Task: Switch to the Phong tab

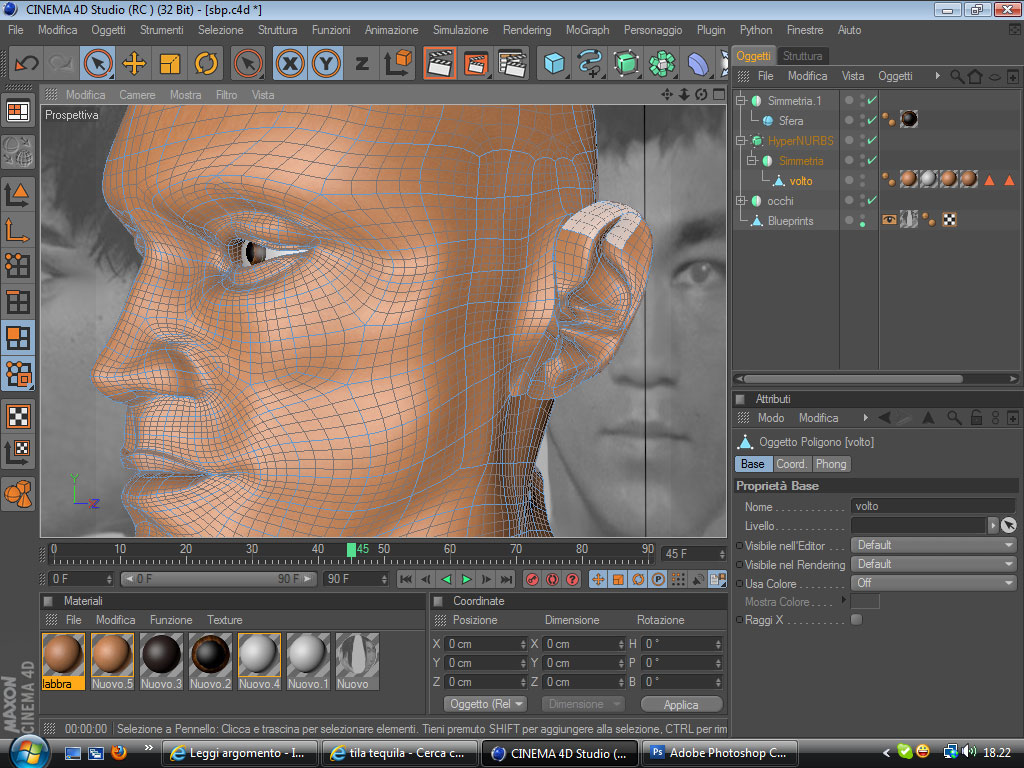Action: point(831,464)
